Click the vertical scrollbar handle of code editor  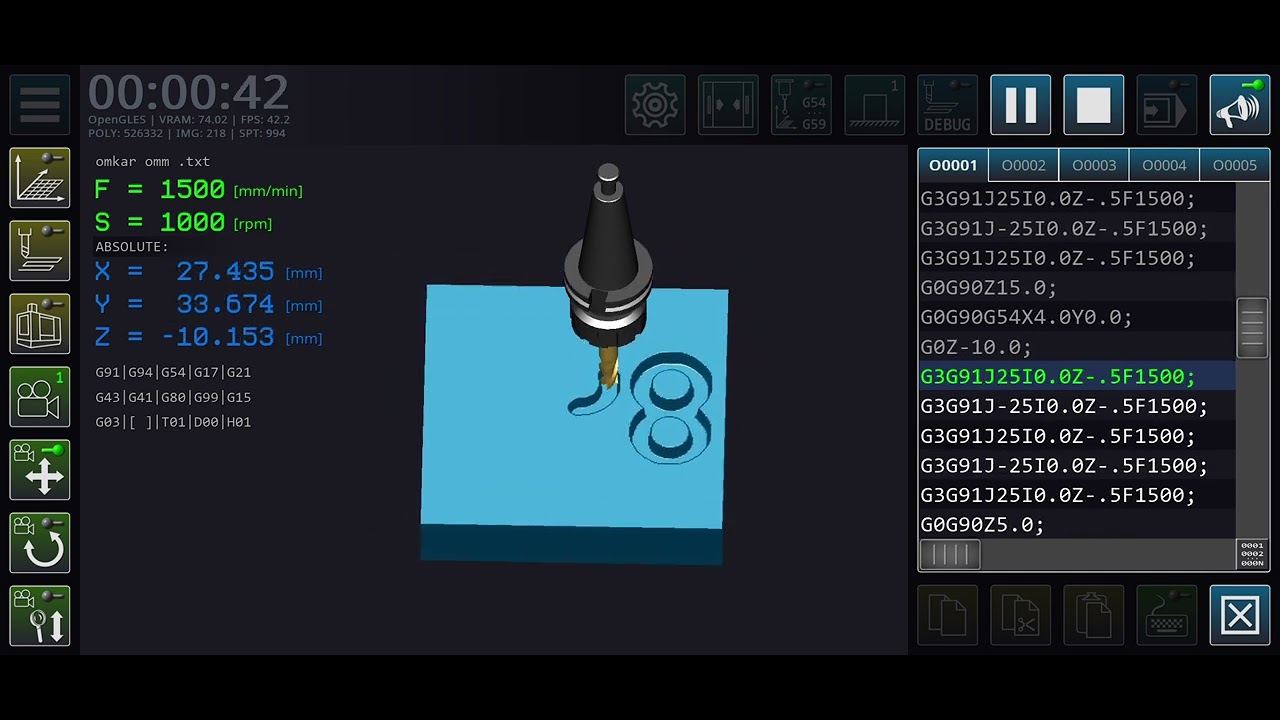click(x=1252, y=327)
